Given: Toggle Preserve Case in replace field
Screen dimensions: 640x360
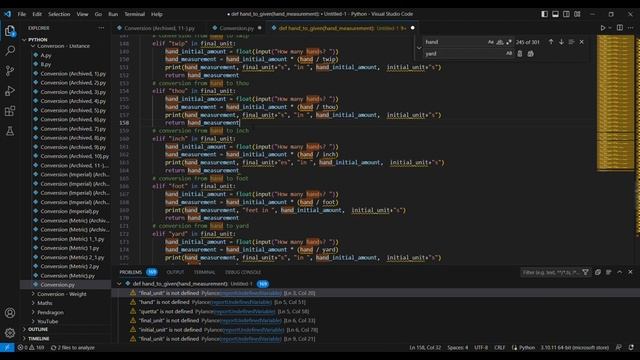Looking at the screenshot, I should point(509,53).
